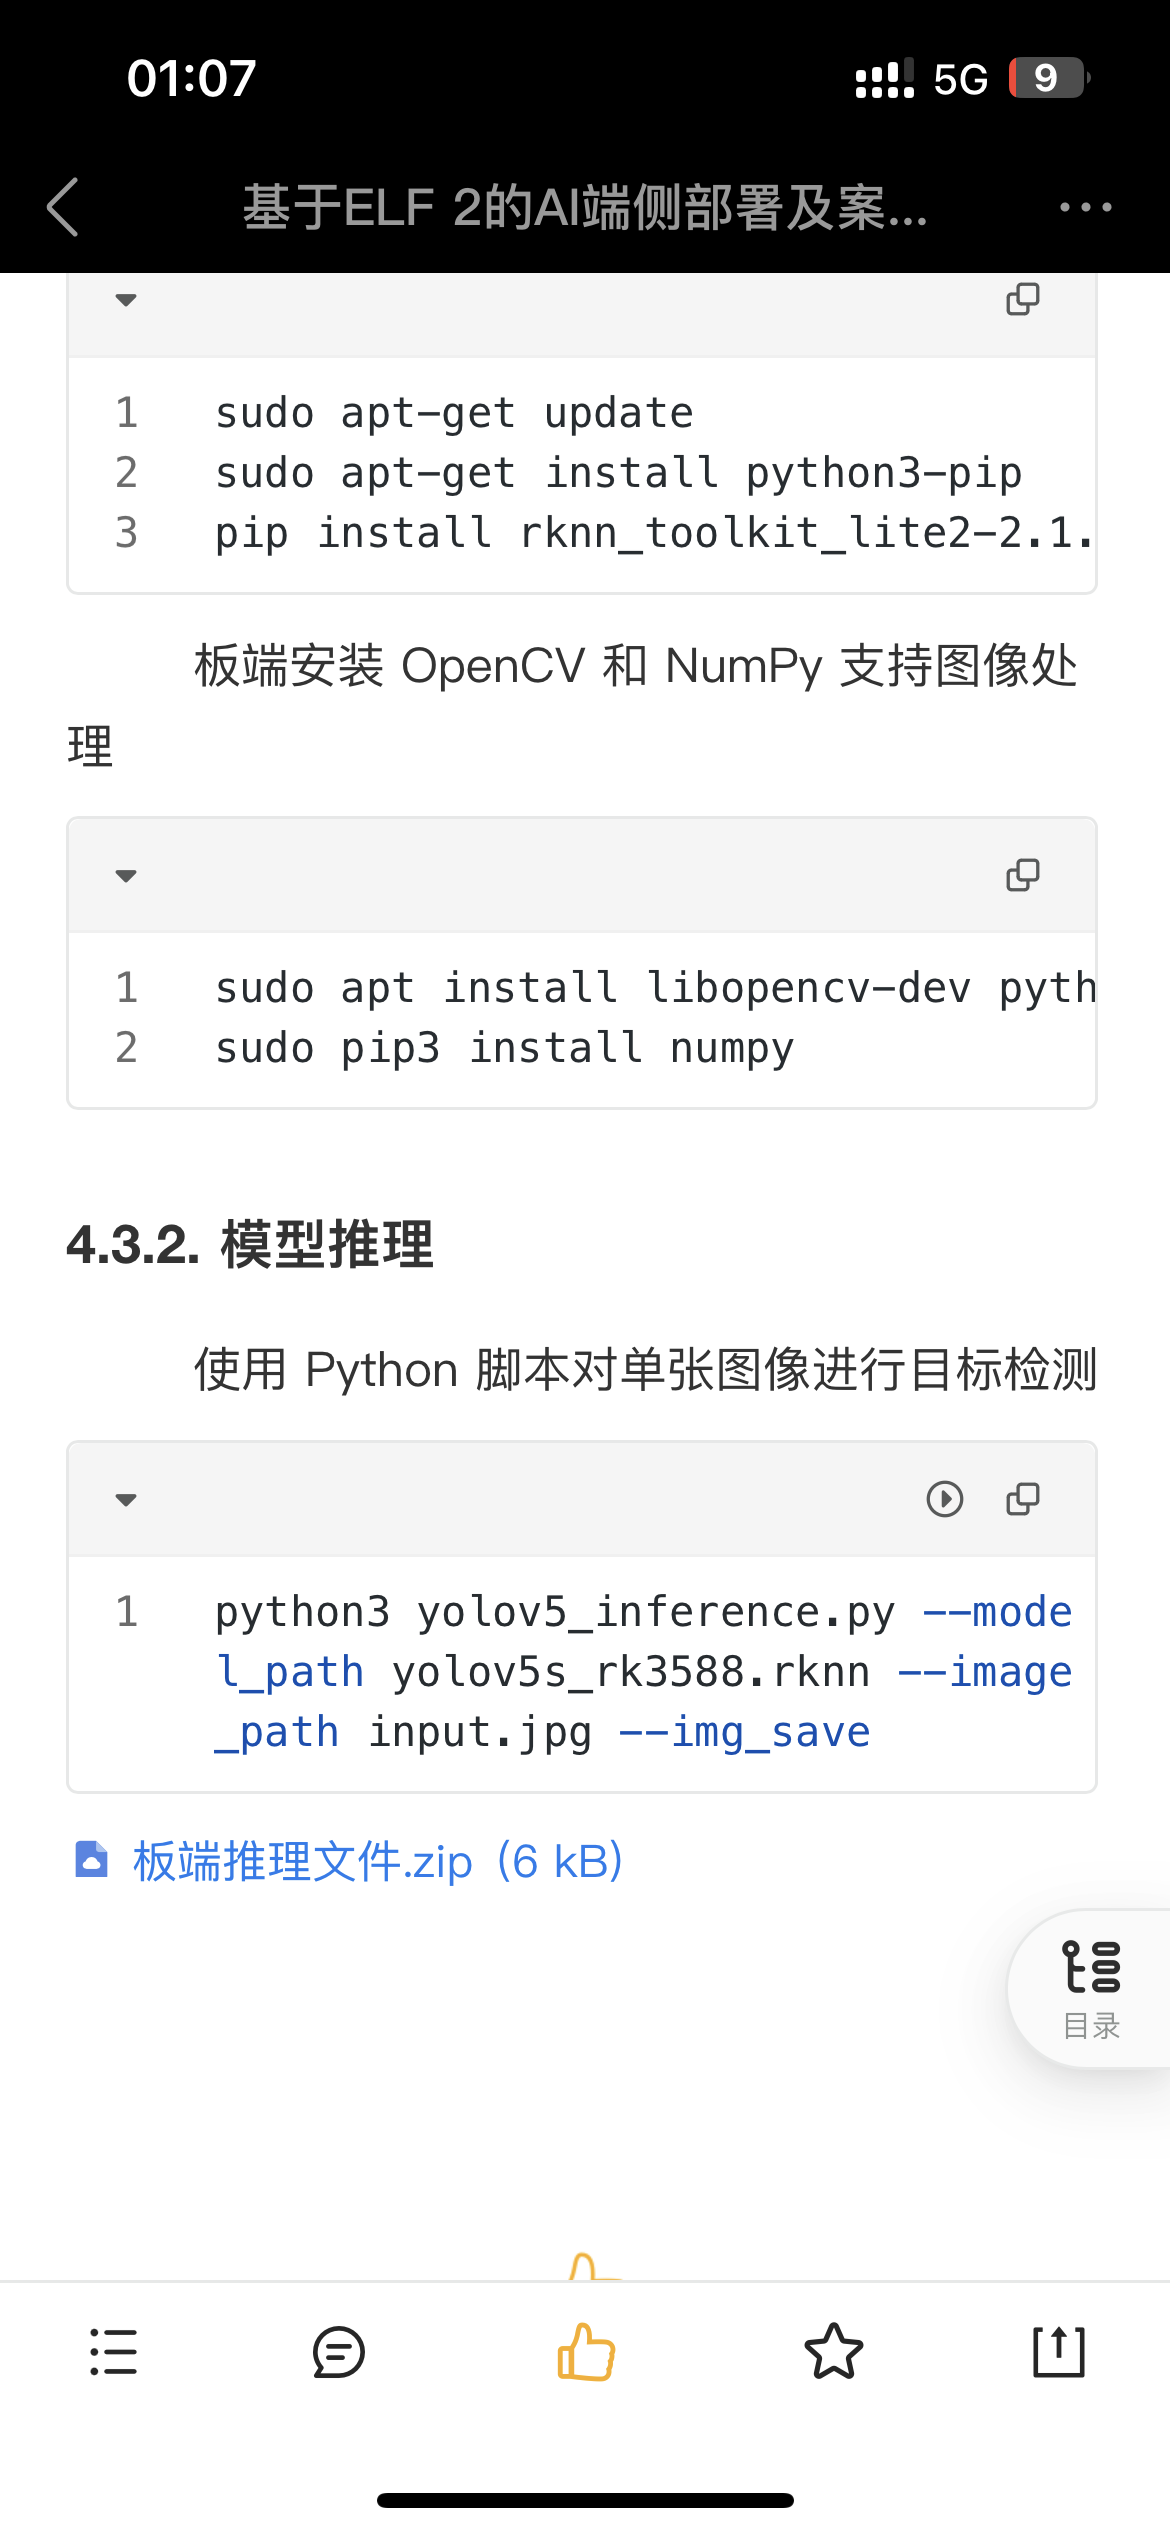The height and width of the screenshot is (2532, 1170).
Task: Open the three-dot more options menu
Action: [1085, 207]
